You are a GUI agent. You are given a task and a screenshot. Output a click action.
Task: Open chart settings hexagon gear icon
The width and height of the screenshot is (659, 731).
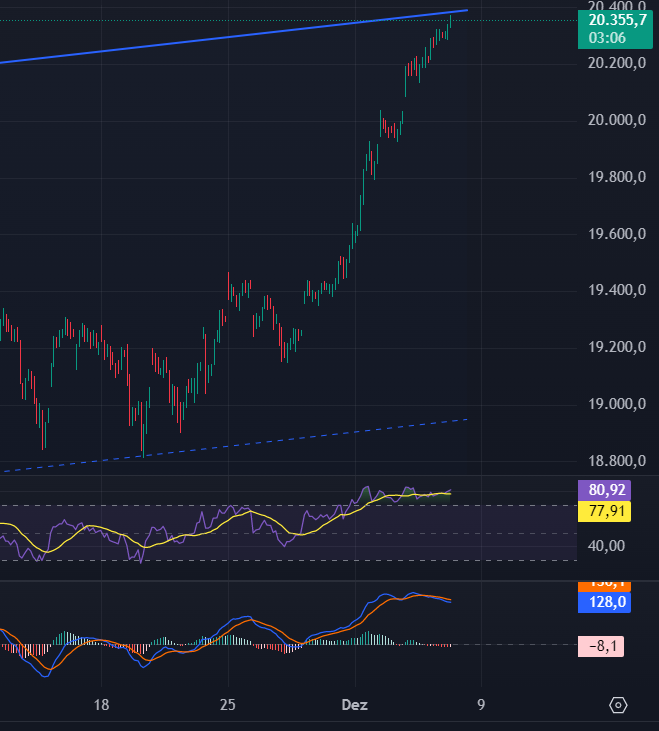pyautogui.click(x=618, y=705)
